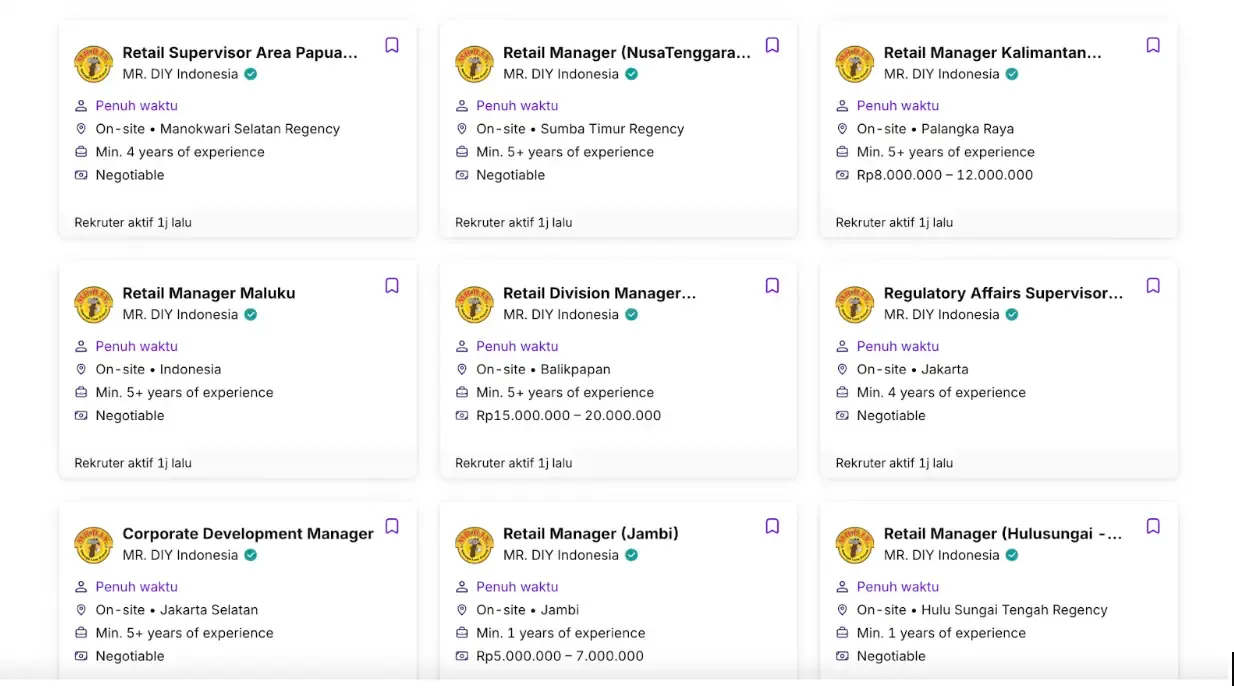Save the Regulatory Affairs Supervisor job

(1153, 286)
